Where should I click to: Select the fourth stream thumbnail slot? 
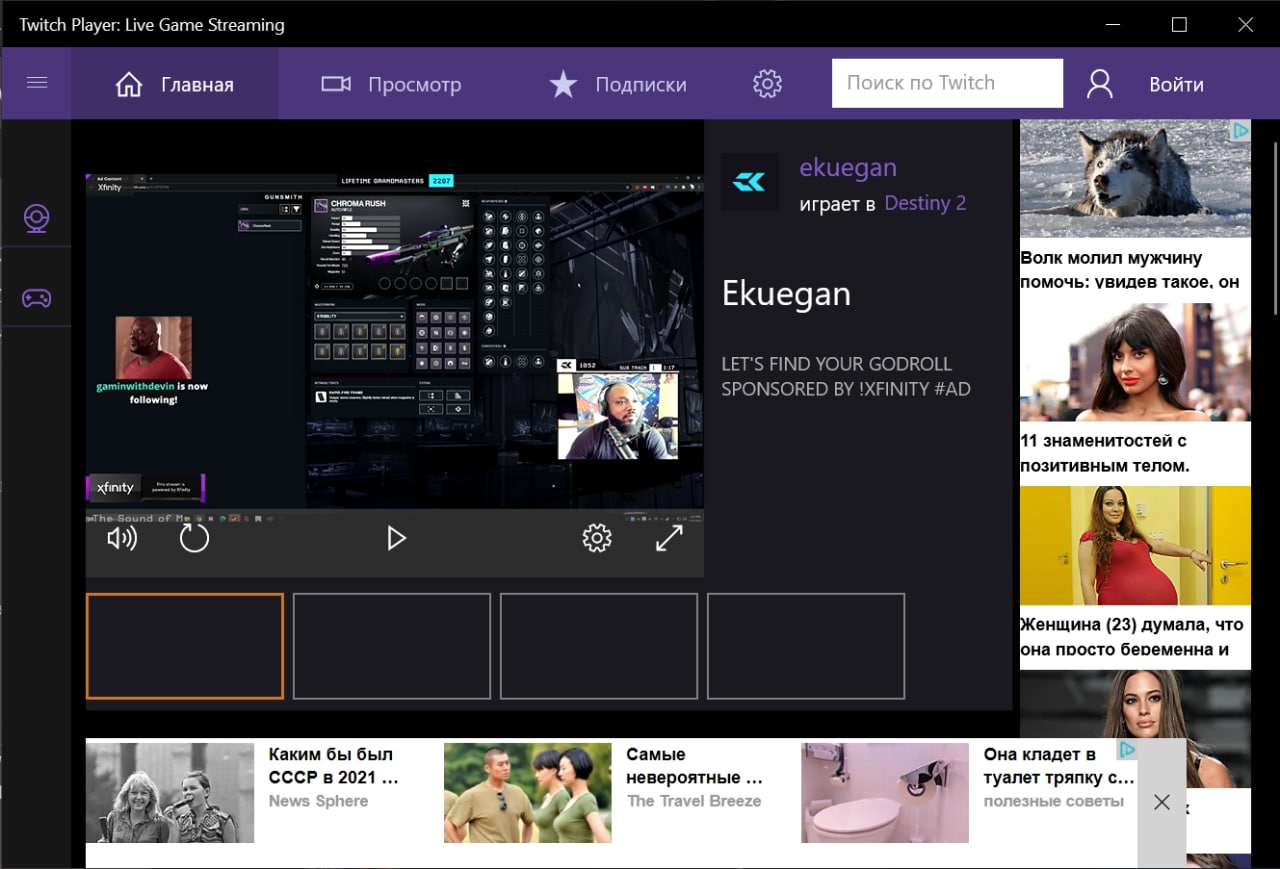coord(806,646)
